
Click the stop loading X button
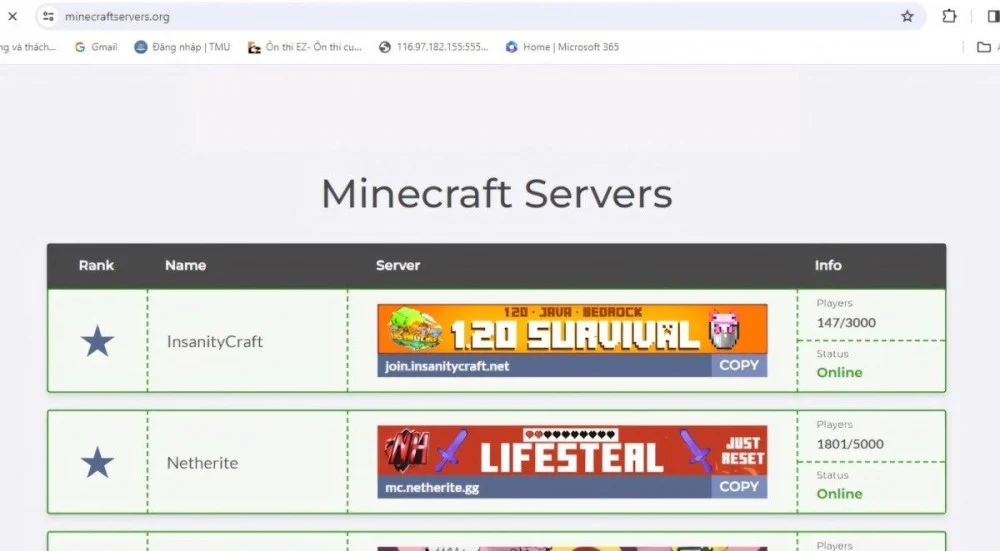(x=12, y=17)
